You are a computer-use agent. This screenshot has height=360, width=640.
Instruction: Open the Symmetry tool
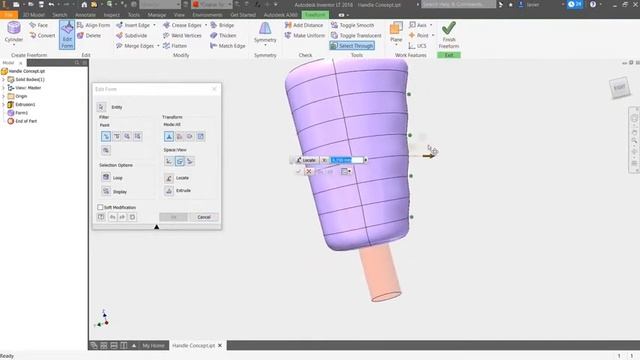click(265, 33)
